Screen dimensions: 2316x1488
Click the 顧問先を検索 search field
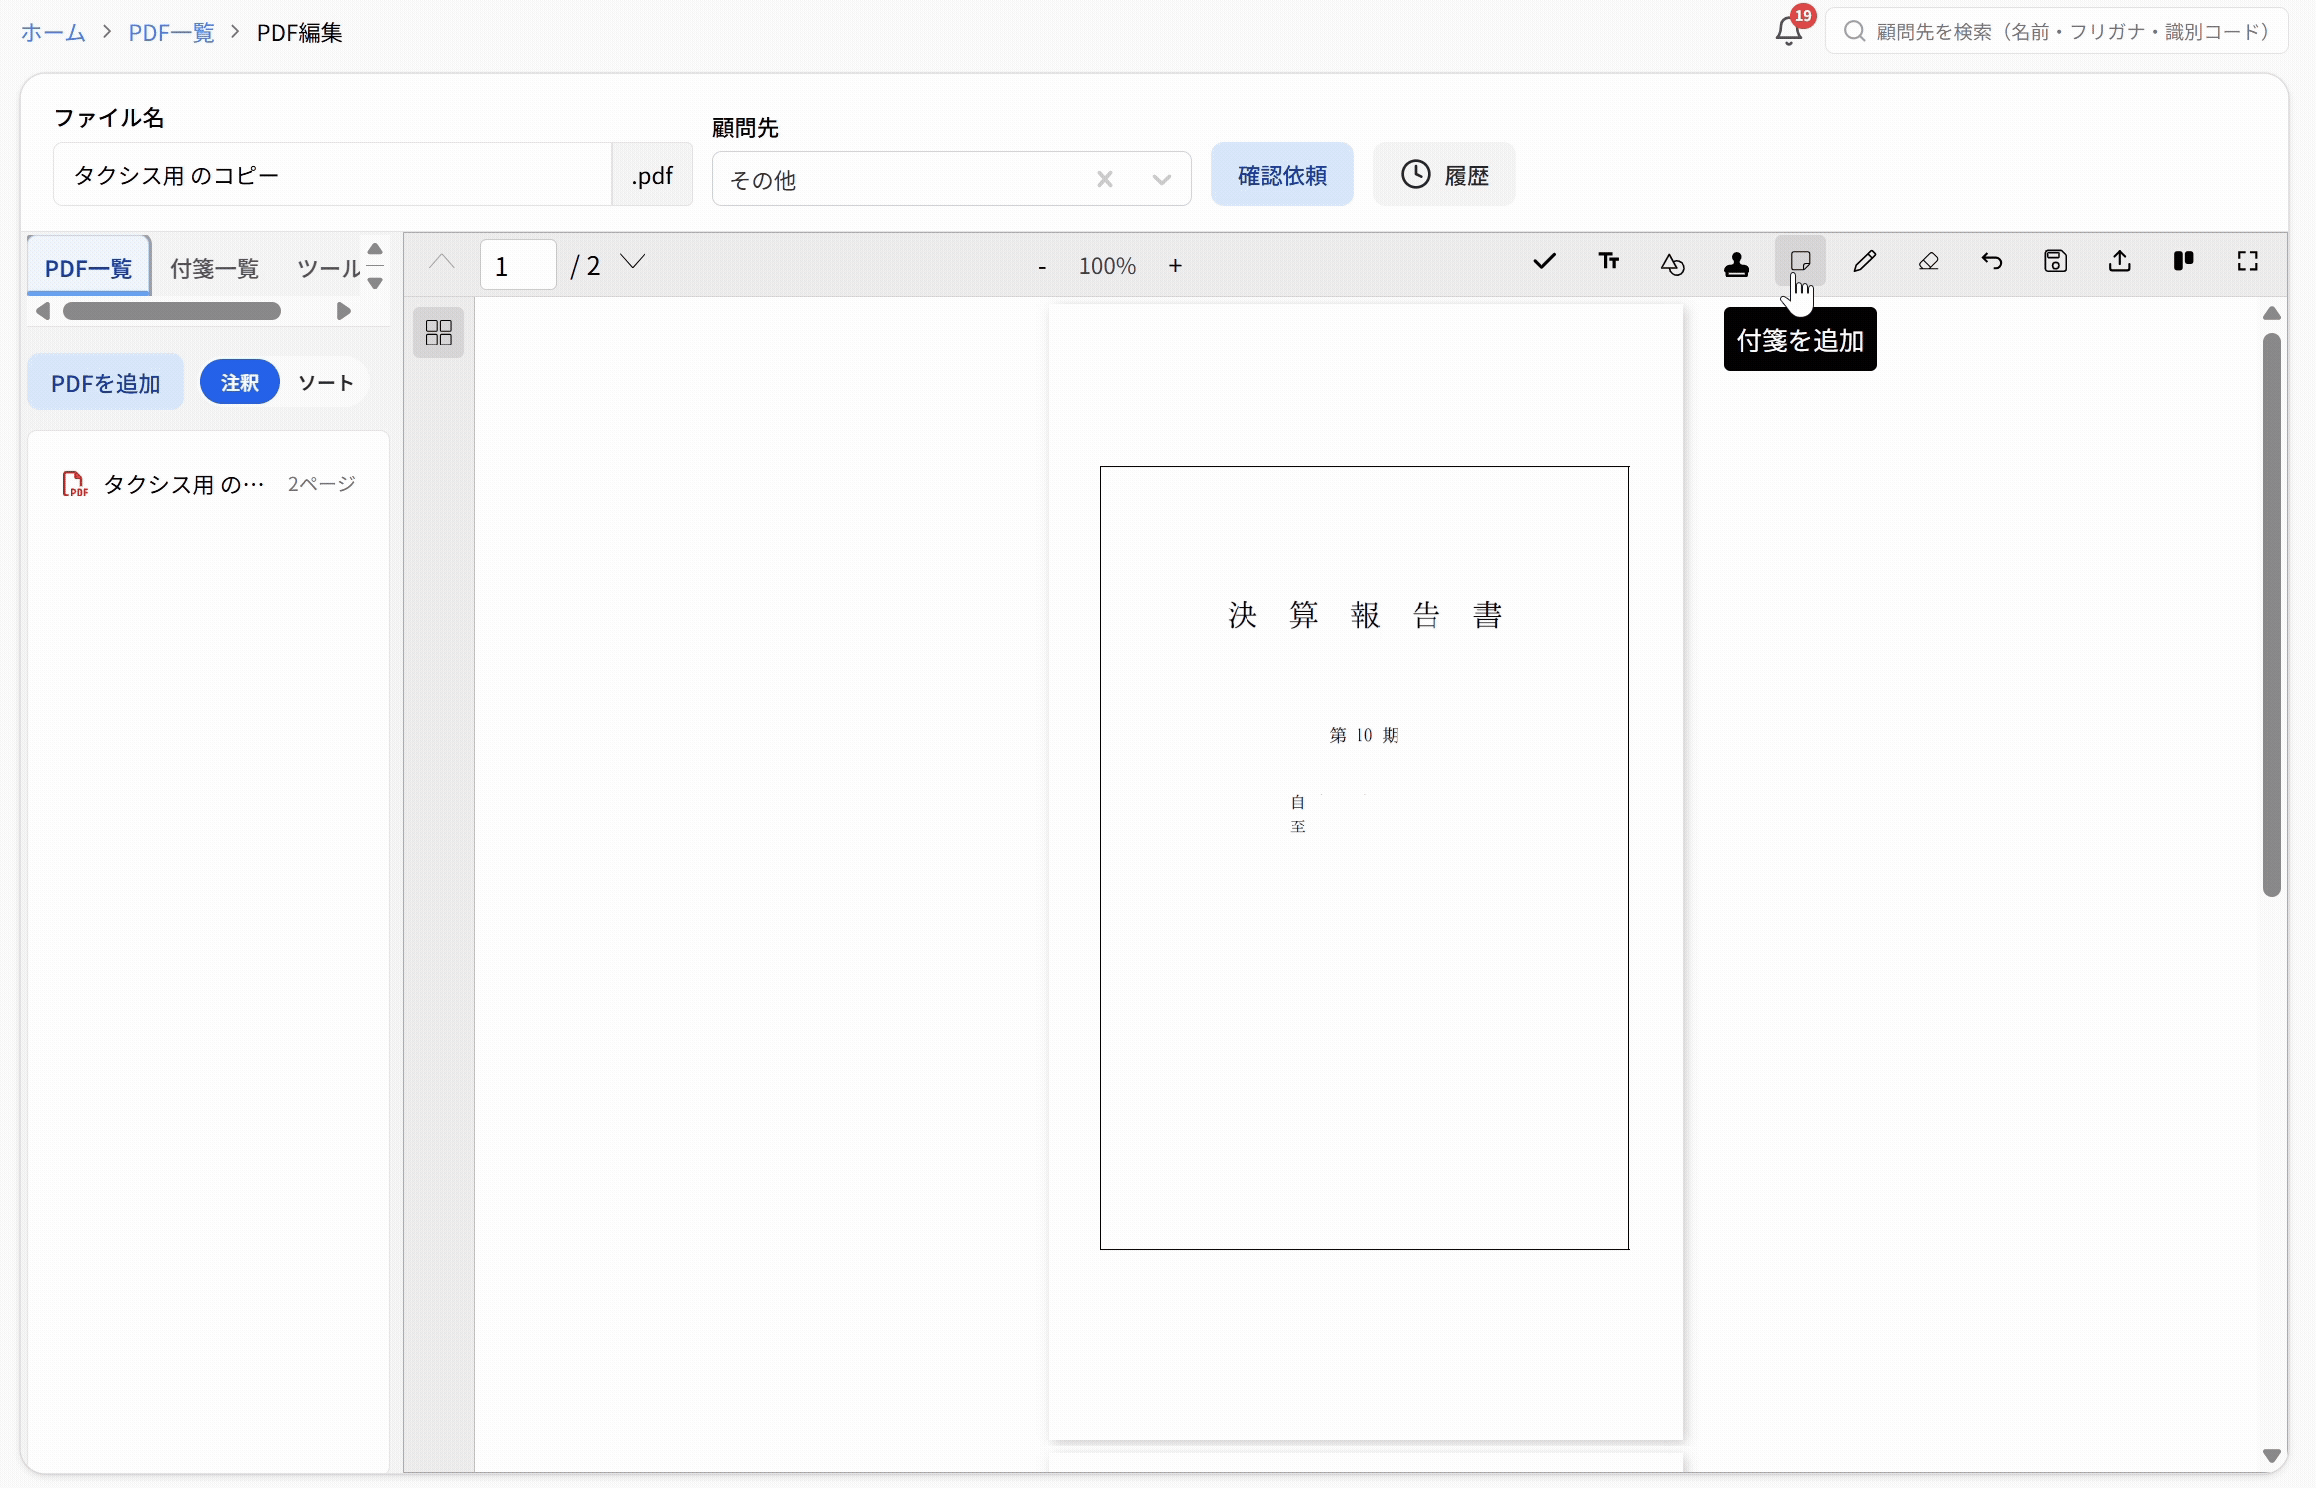(x=2056, y=31)
